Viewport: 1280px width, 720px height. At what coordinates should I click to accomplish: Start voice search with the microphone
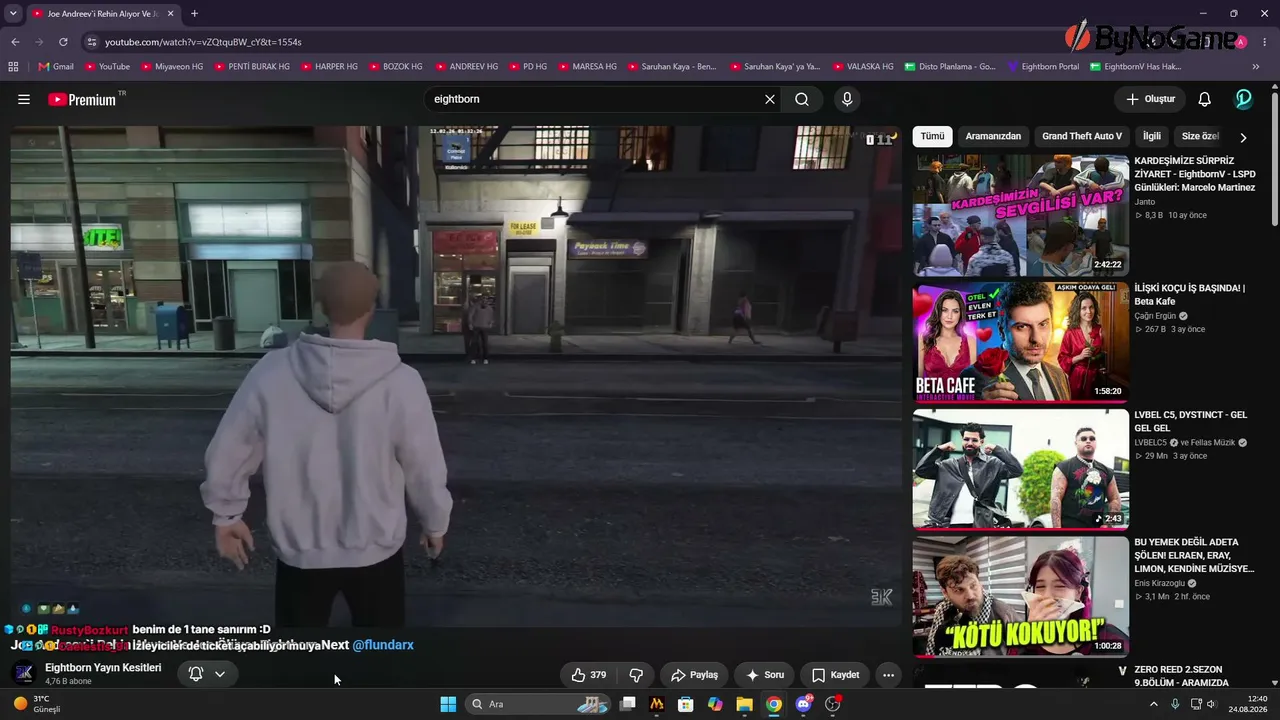(847, 99)
